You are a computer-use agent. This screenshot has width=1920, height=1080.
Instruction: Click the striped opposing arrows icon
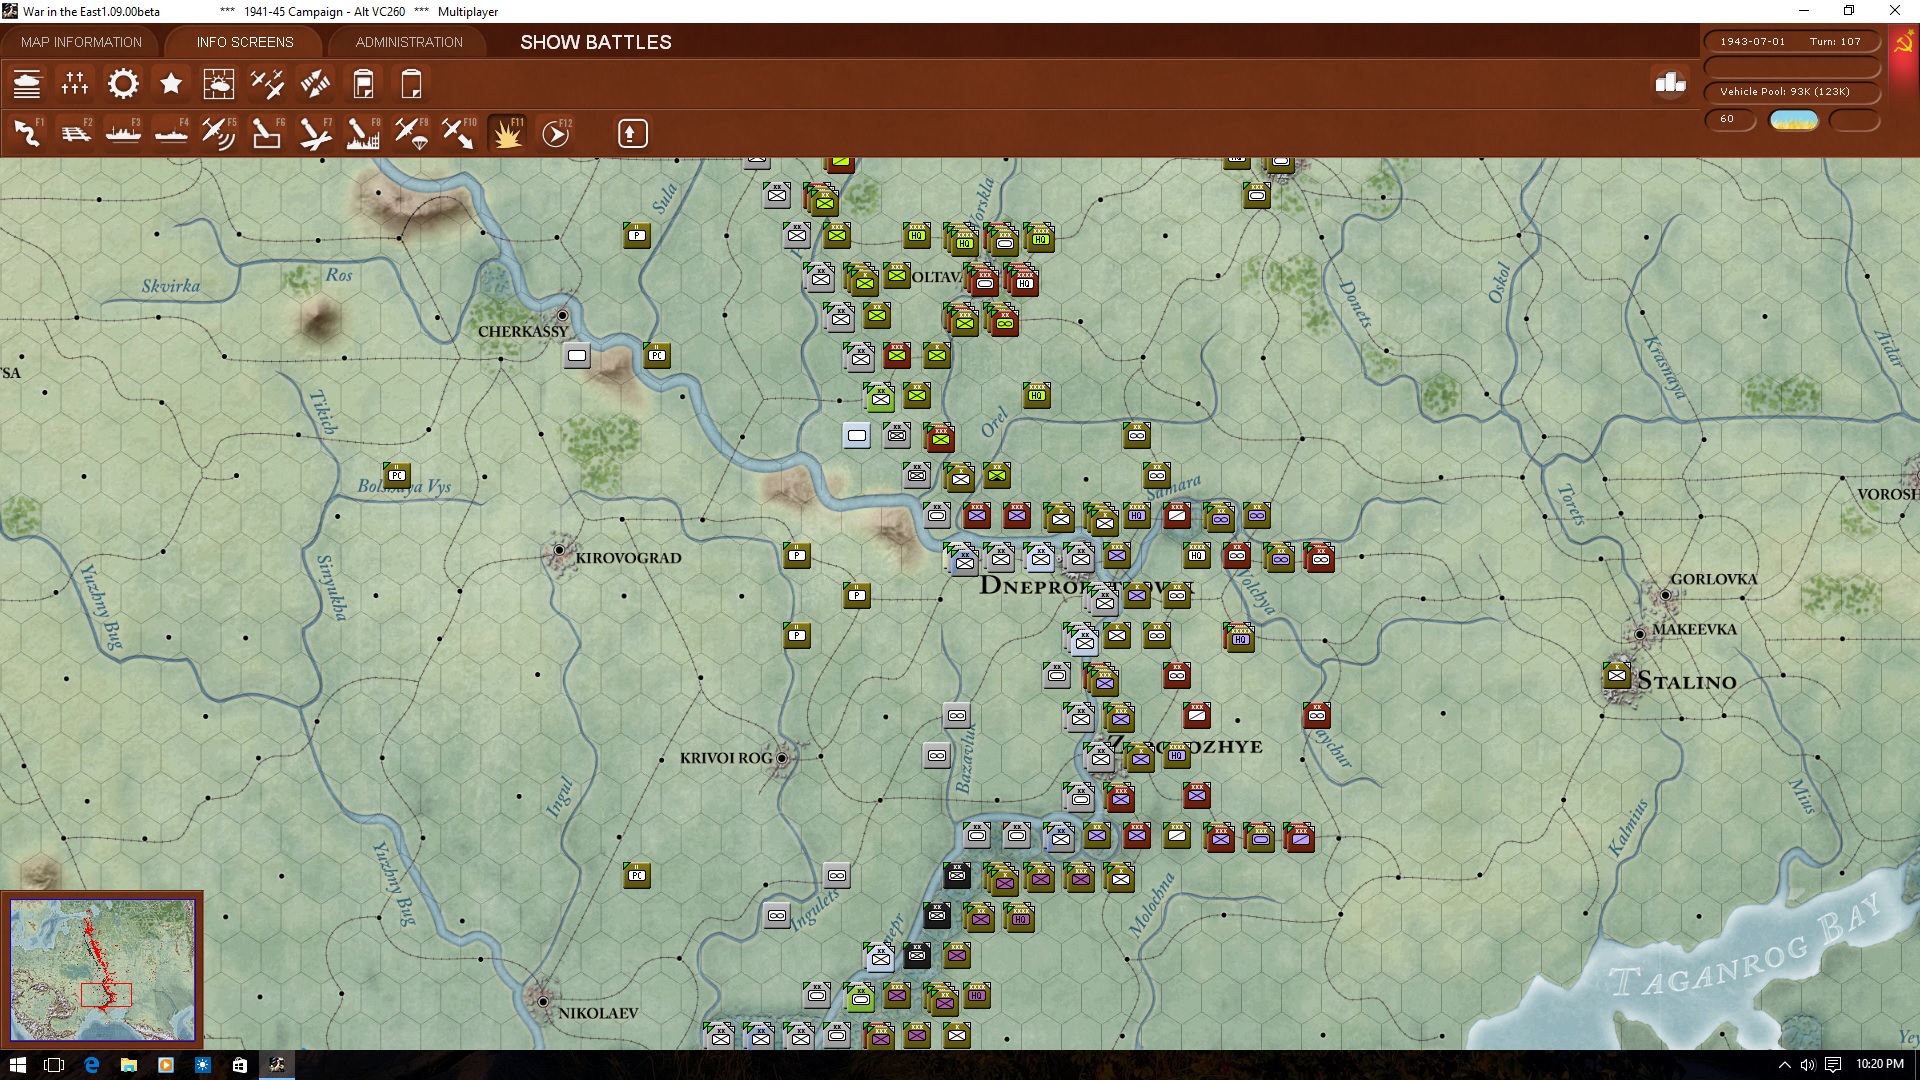(315, 84)
